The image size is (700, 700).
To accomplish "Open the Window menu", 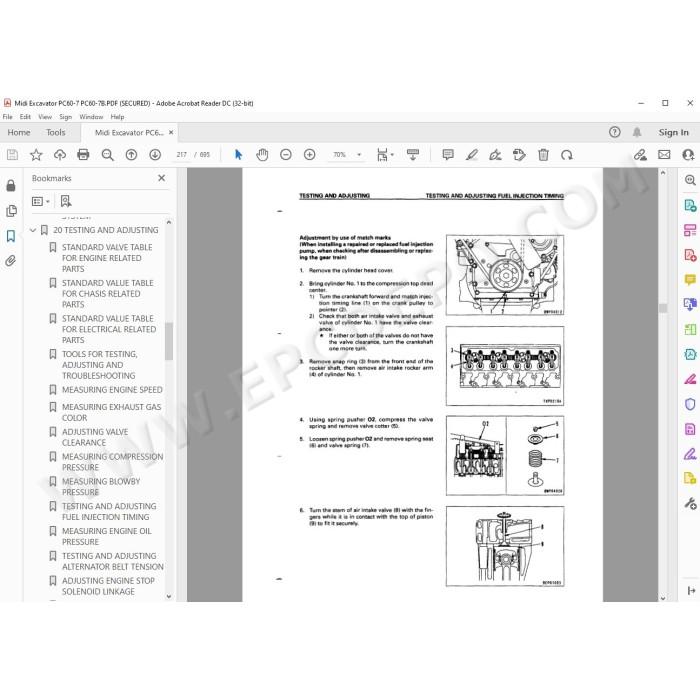I will (91, 117).
